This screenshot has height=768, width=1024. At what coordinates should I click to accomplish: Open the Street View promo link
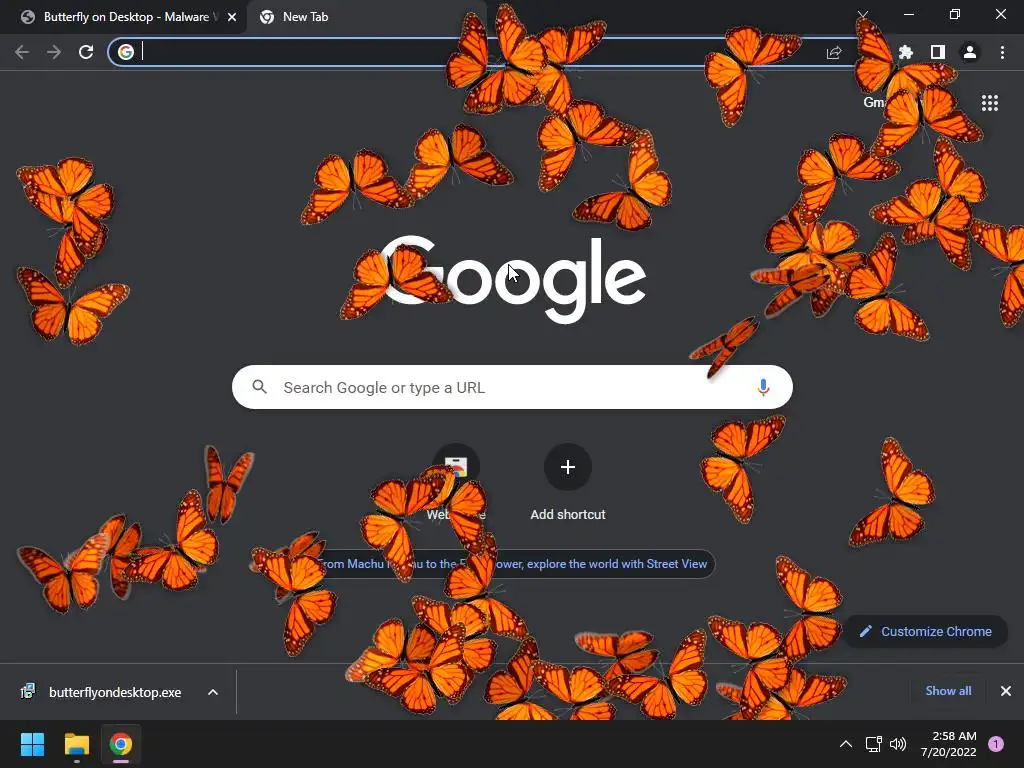(x=513, y=564)
